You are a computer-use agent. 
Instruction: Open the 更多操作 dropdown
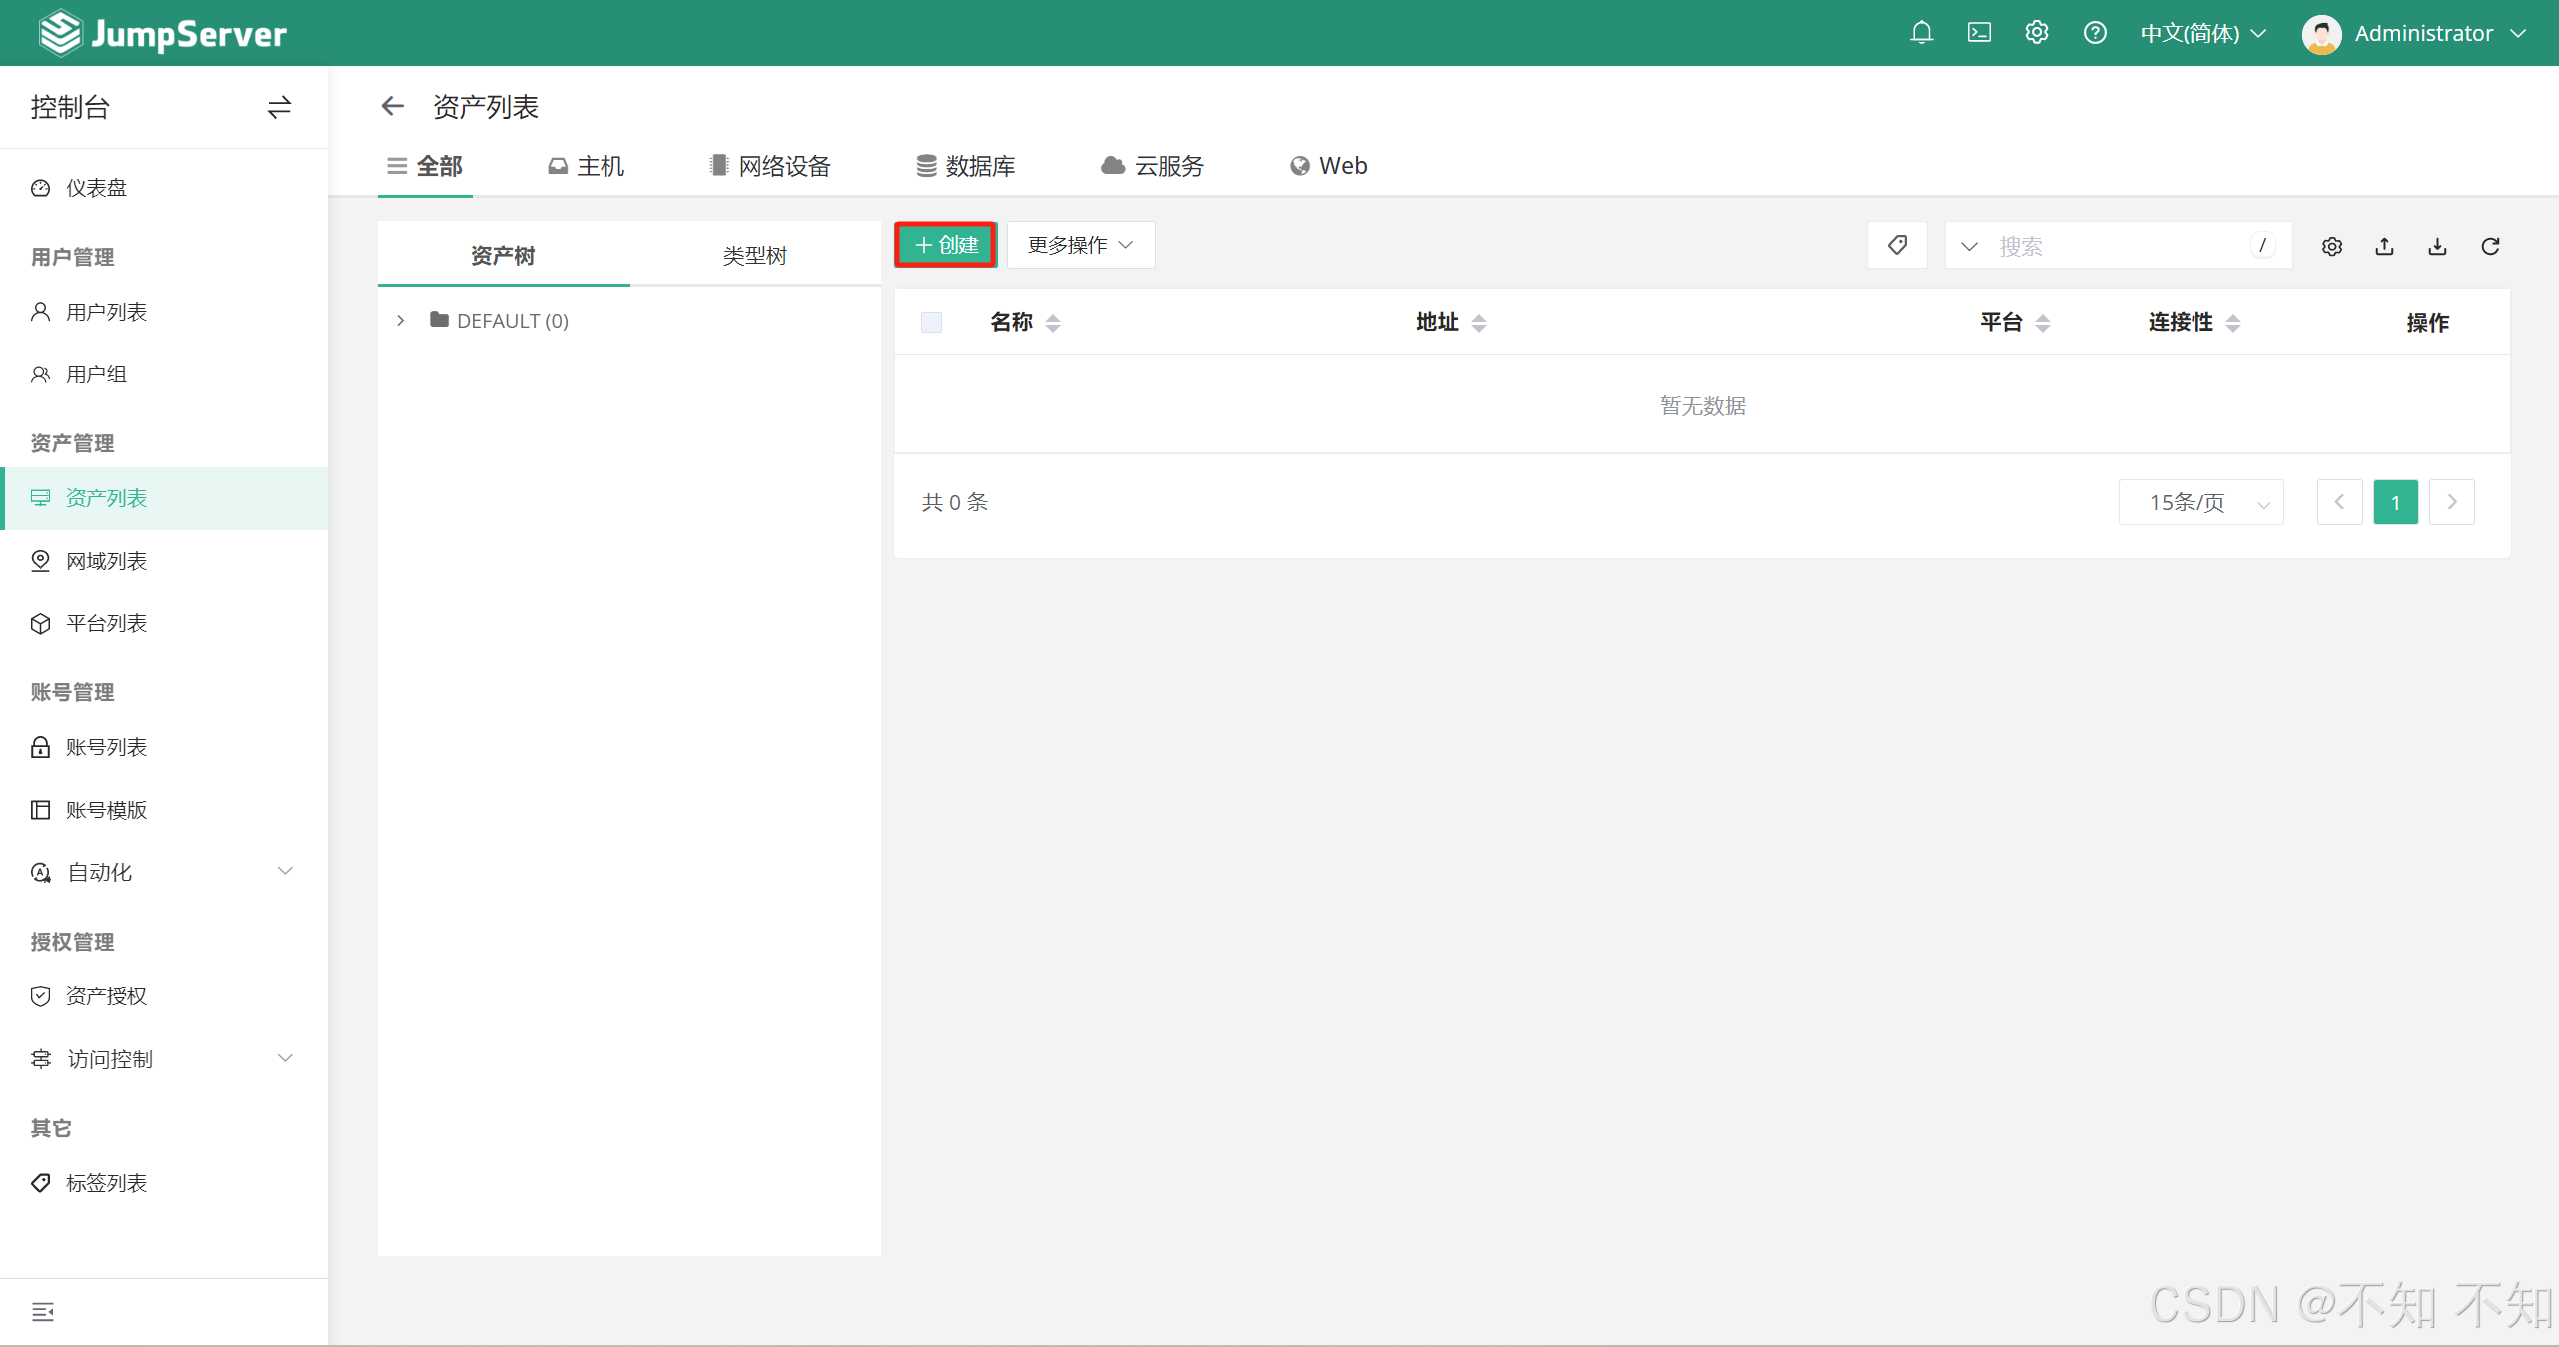click(1080, 245)
